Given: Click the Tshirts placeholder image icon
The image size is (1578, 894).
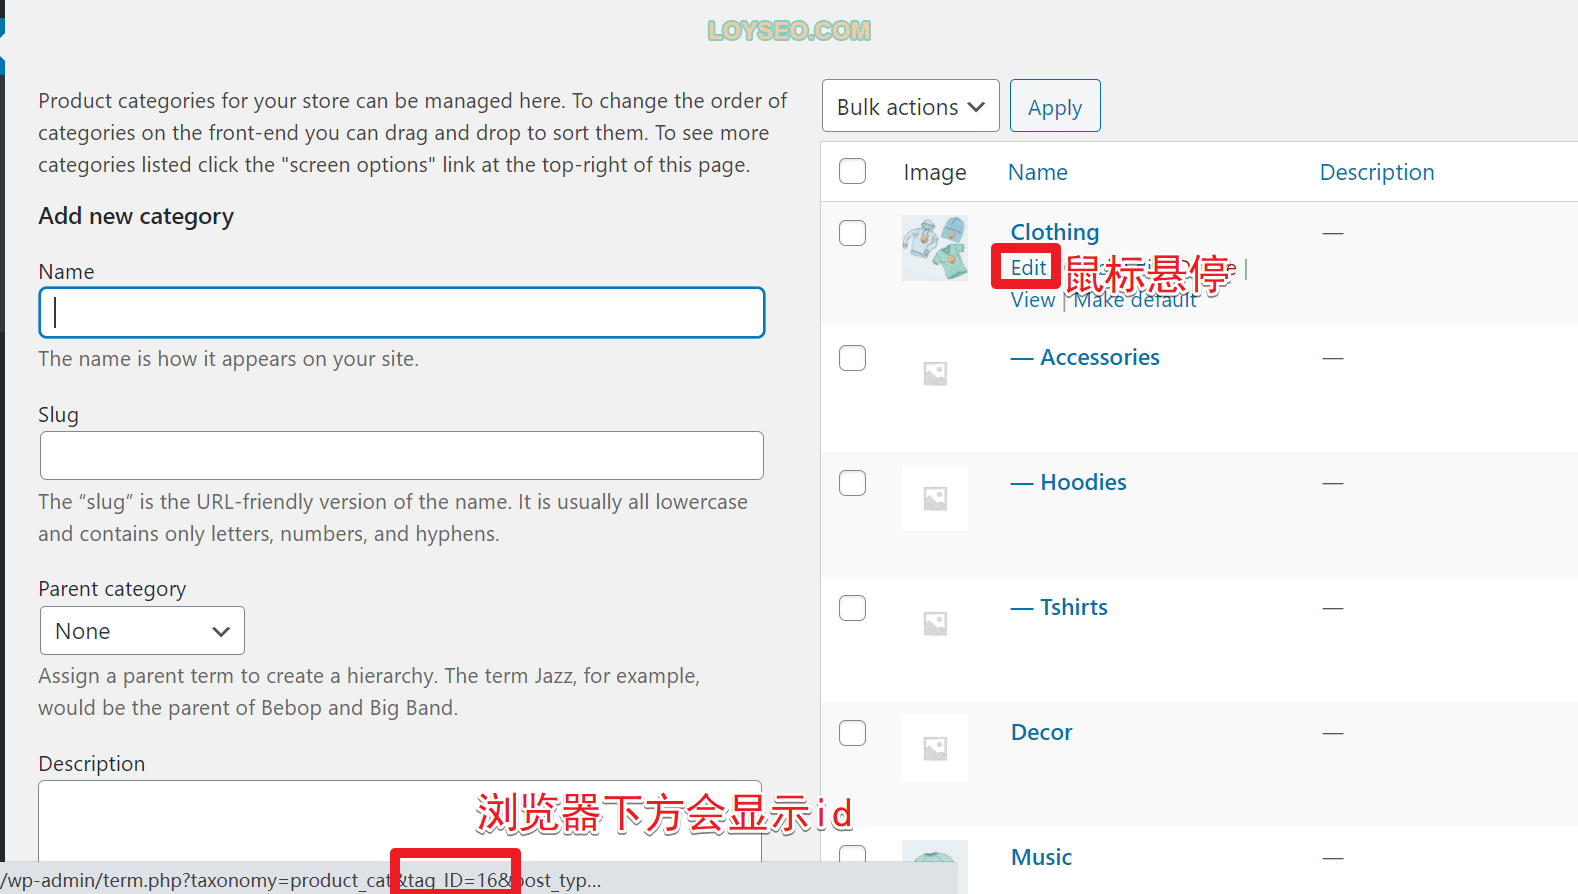Looking at the screenshot, I should click(x=934, y=623).
